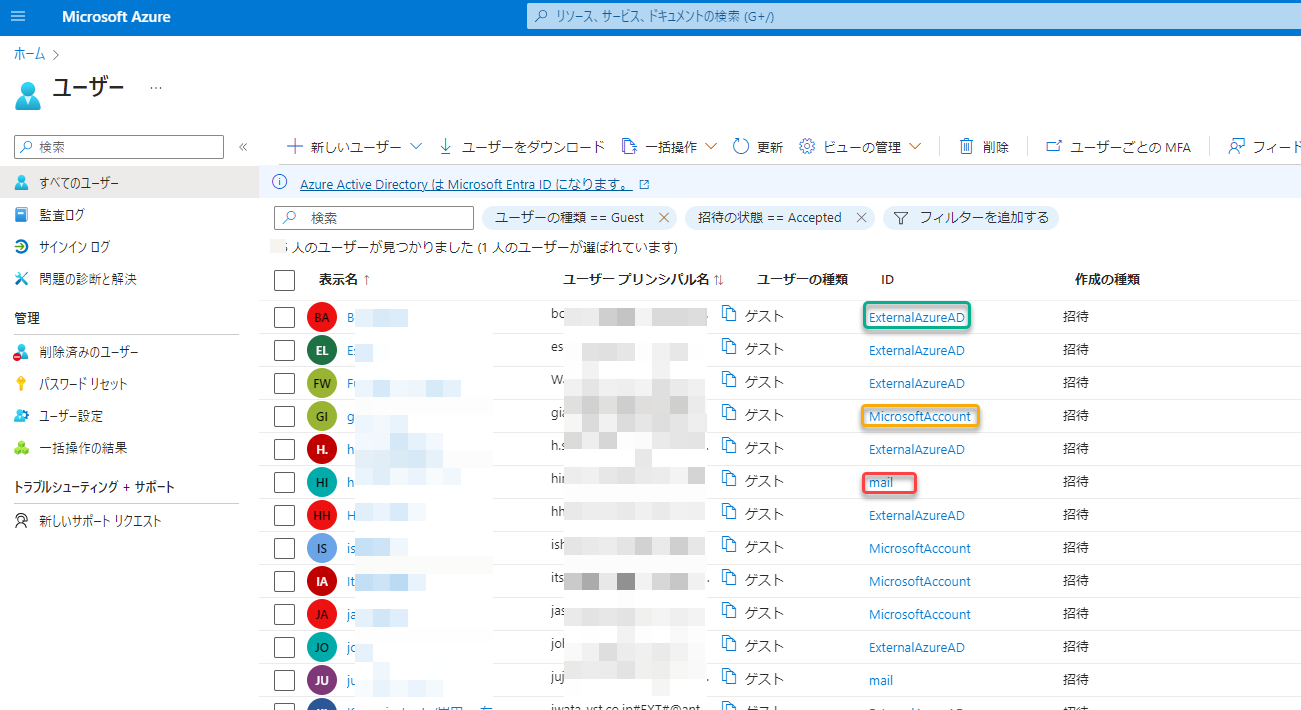1301x710 pixels.
Task: Click the ユーザーをダウンロード button
Action: point(522,146)
